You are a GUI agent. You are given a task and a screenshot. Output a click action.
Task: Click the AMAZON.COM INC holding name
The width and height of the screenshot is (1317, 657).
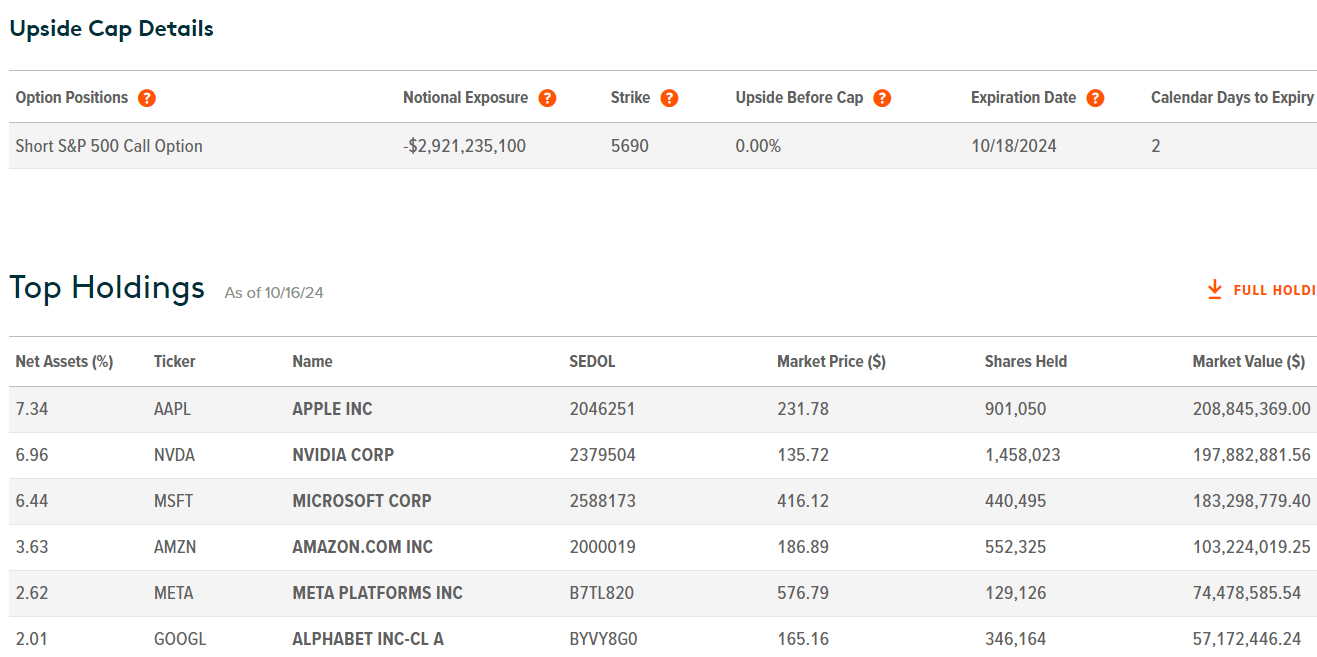(x=361, y=547)
